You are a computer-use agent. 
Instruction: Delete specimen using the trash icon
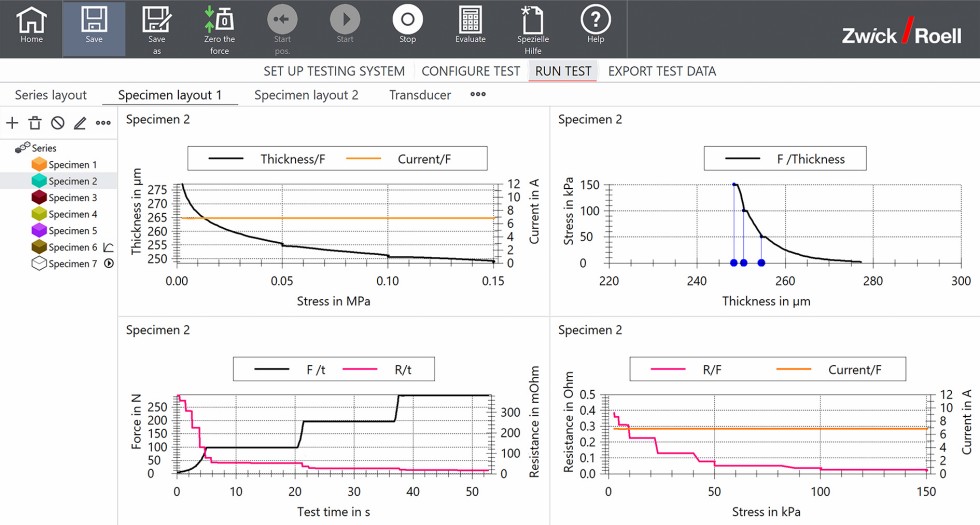[35, 123]
